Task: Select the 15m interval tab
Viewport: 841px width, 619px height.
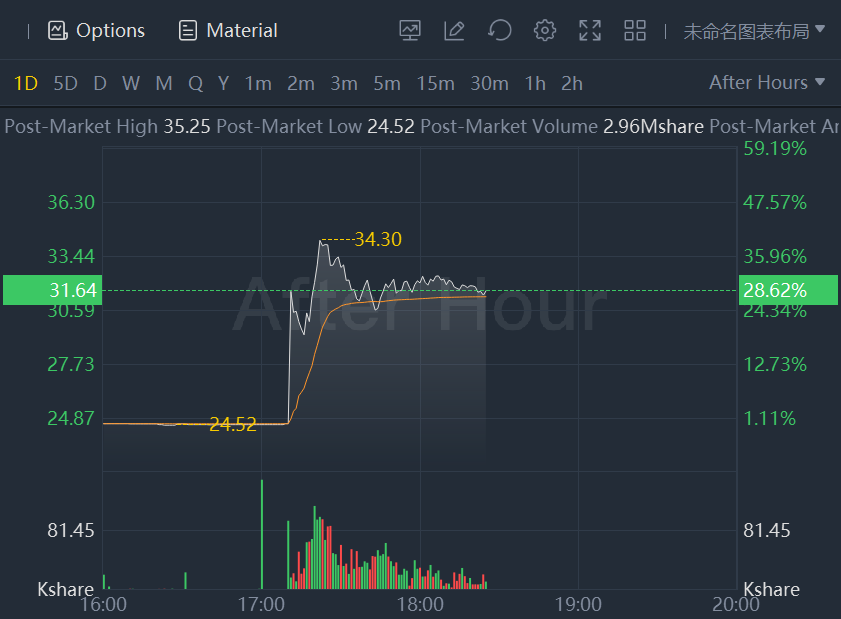Action: click(x=436, y=84)
